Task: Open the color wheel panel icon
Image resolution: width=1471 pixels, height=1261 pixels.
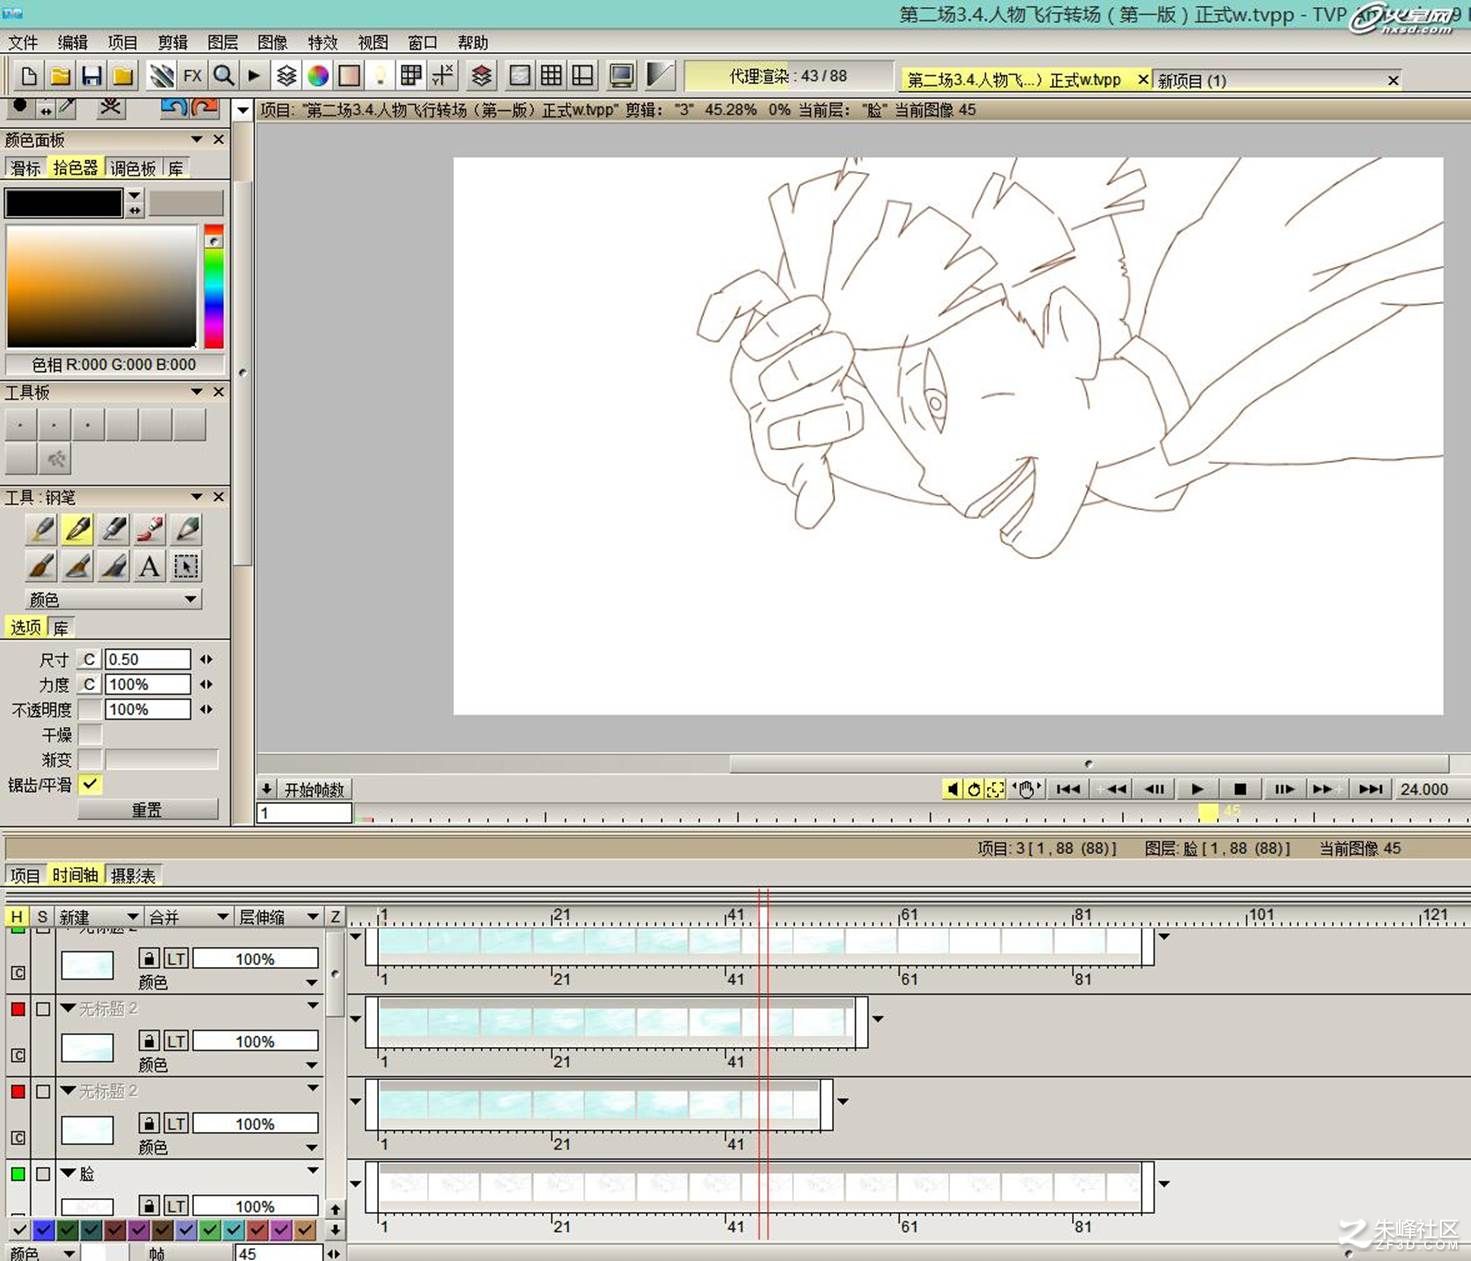Action: pyautogui.click(x=318, y=76)
